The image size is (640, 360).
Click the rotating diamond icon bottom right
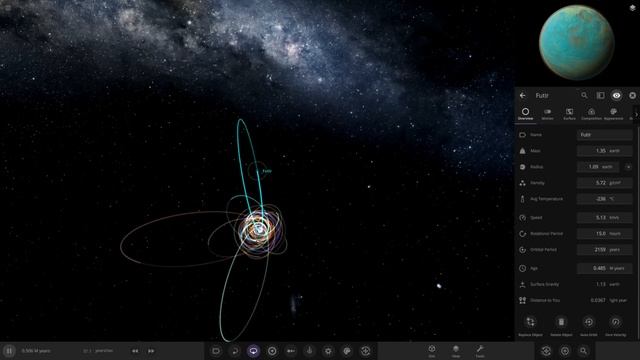(546, 351)
